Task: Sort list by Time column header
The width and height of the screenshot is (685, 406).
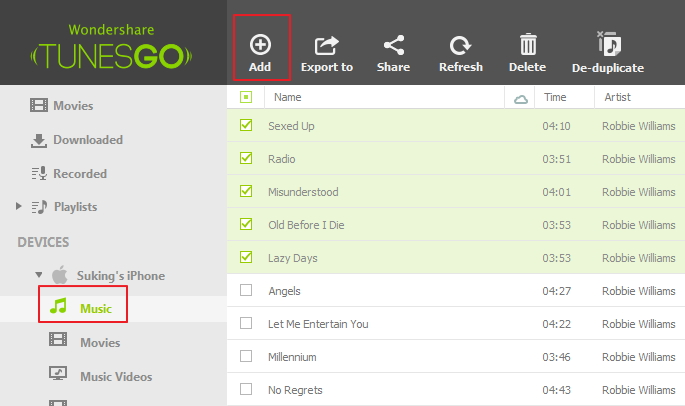Action: 555,97
